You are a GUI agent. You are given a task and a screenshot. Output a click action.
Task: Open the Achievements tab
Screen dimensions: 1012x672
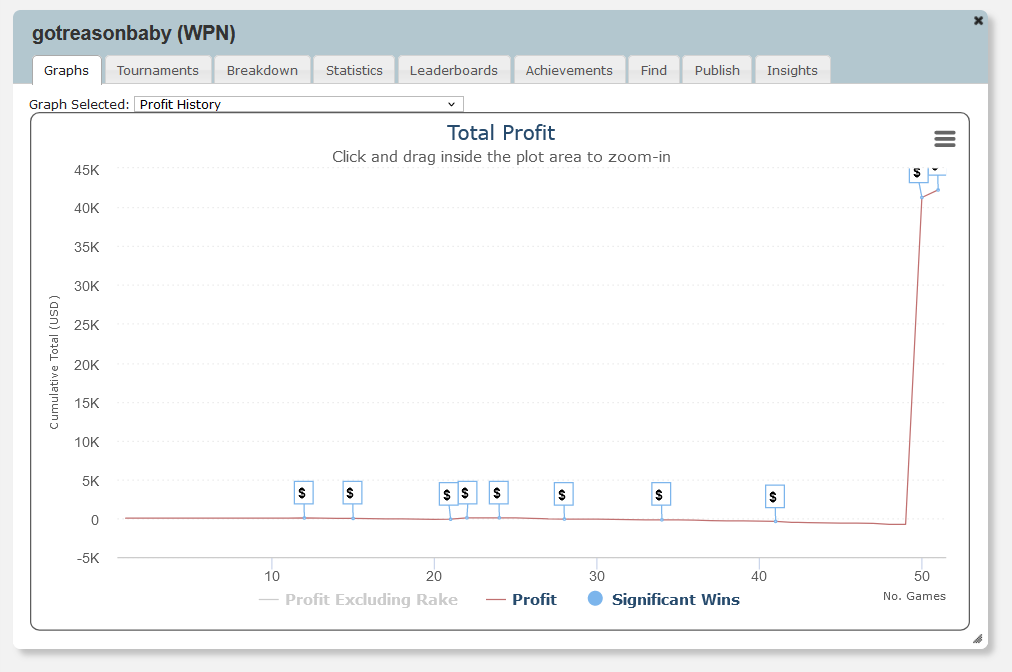coord(569,70)
